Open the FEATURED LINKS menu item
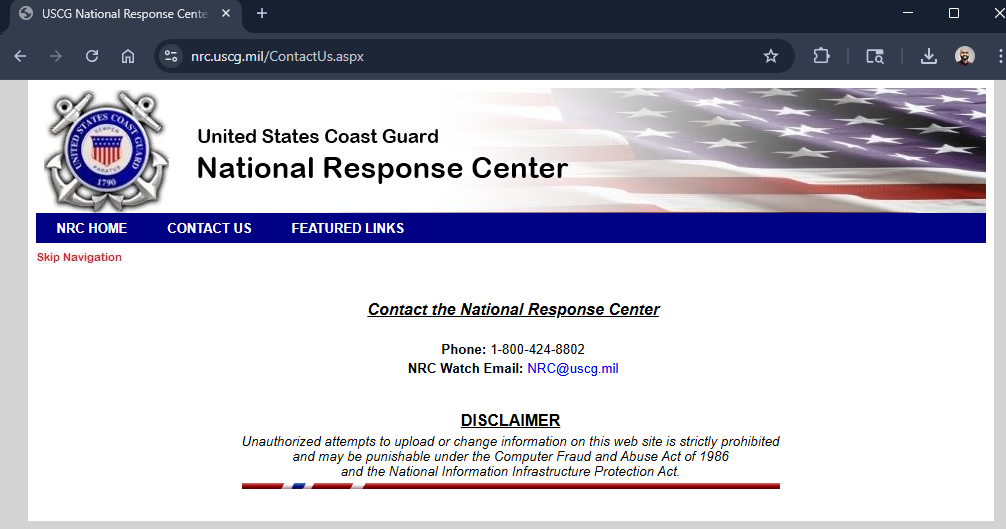 tap(348, 228)
